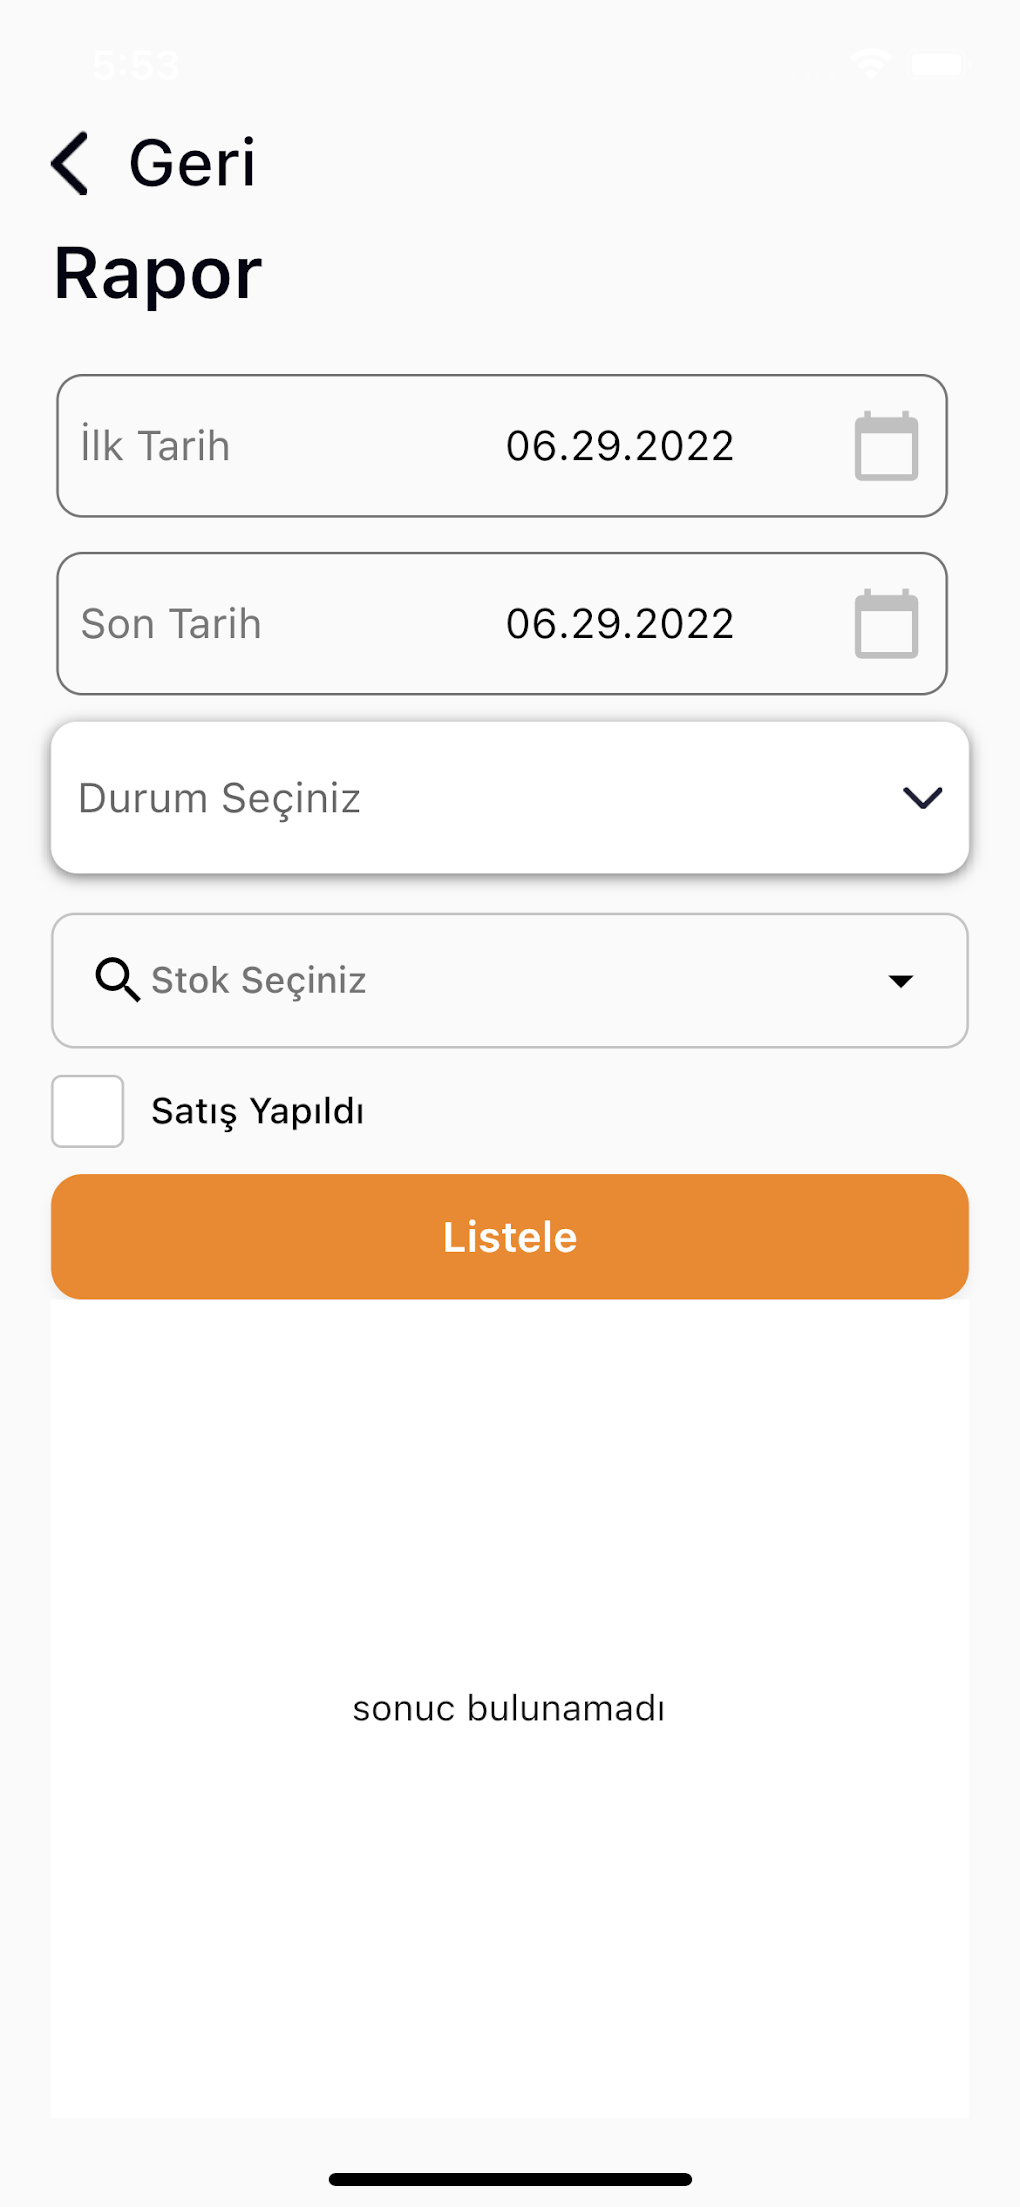Open calendar icon for Son Tarih

click(886, 624)
